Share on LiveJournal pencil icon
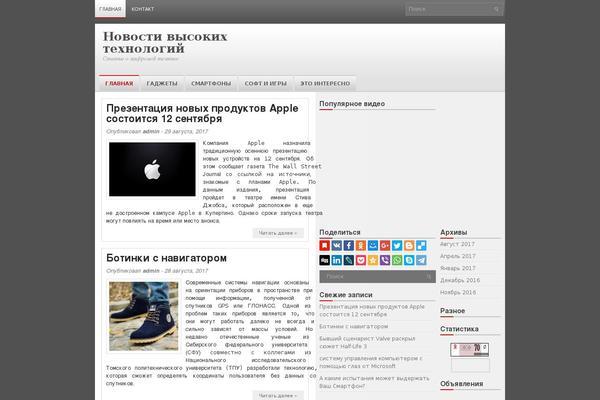This screenshot has width=600, height=400. coord(349,260)
